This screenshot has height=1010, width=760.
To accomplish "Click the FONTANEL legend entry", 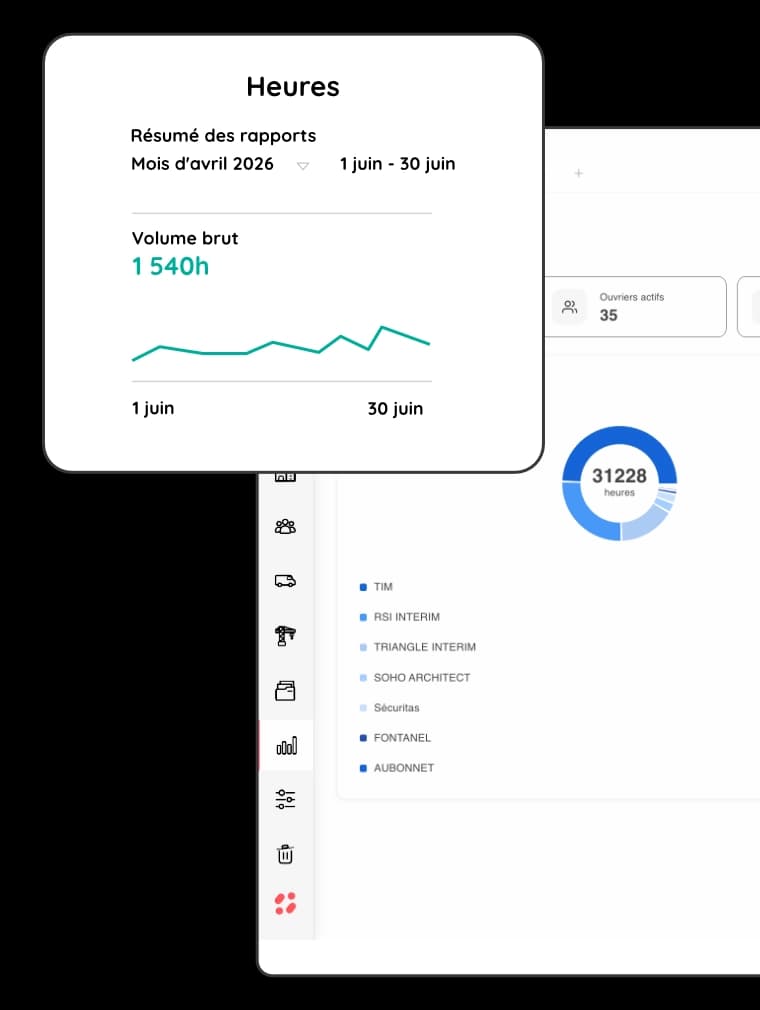I will pyautogui.click(x=395, y=738).
